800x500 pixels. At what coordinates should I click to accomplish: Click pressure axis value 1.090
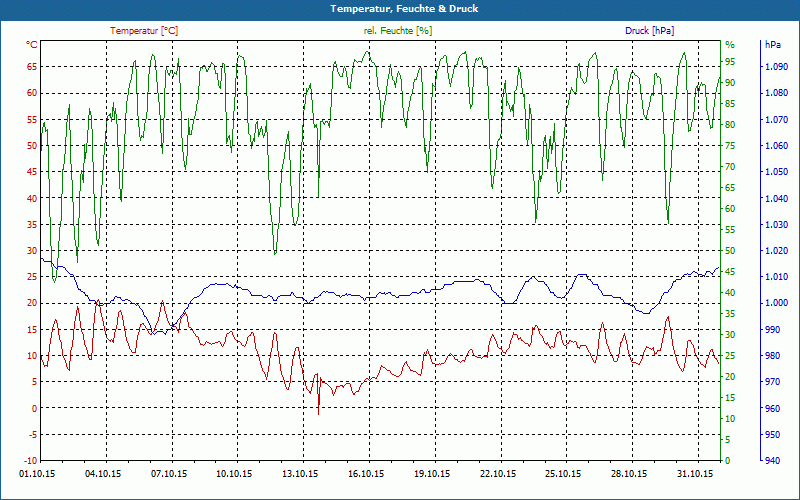776,67
